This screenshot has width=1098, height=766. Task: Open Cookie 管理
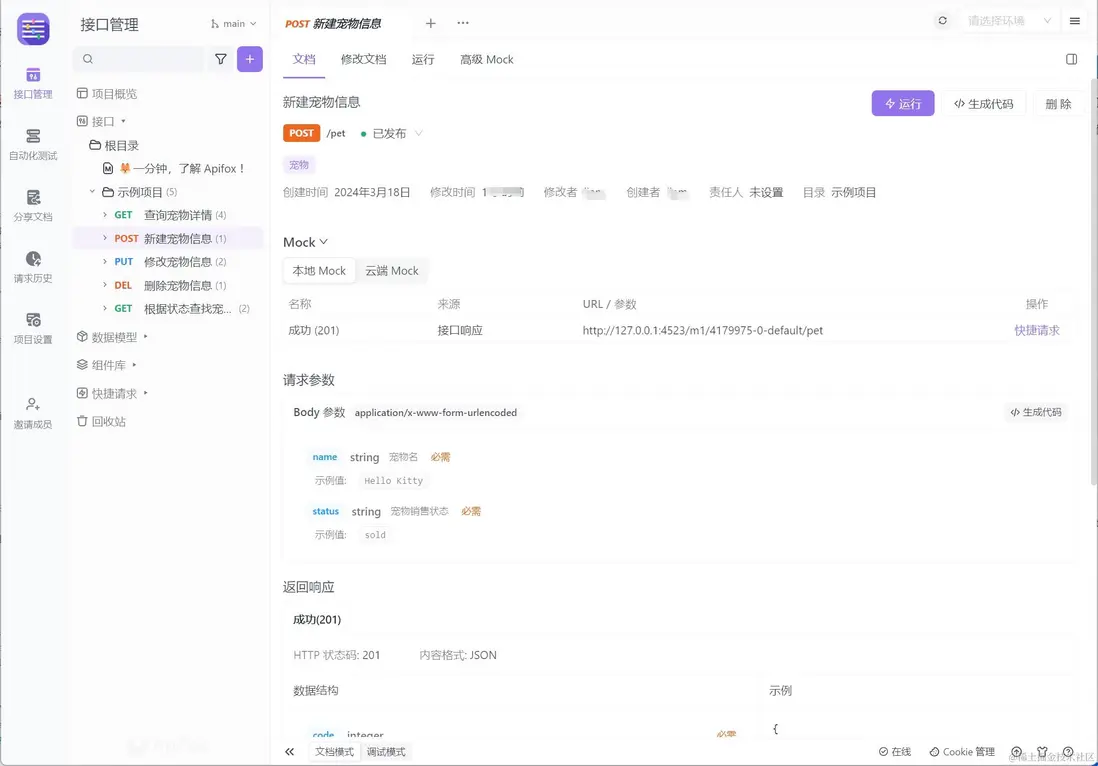coord(961,752)
